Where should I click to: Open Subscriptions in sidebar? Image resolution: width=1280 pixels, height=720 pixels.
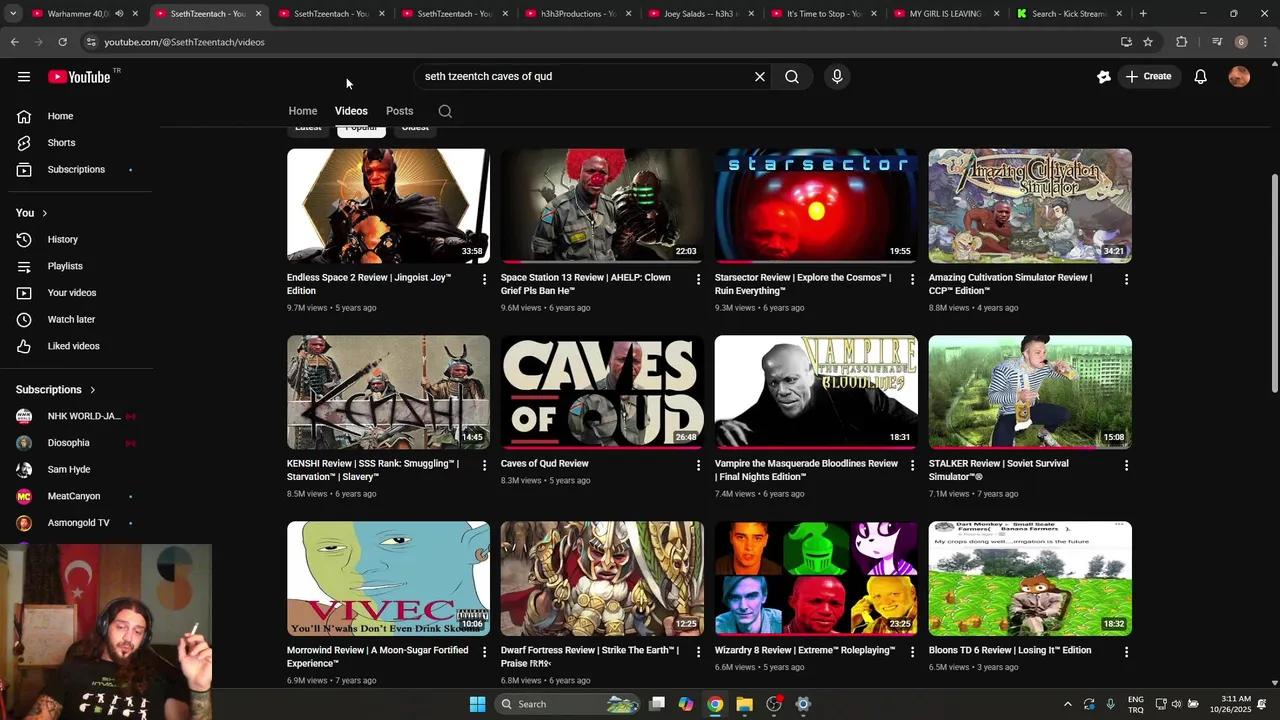click(78, 170)
